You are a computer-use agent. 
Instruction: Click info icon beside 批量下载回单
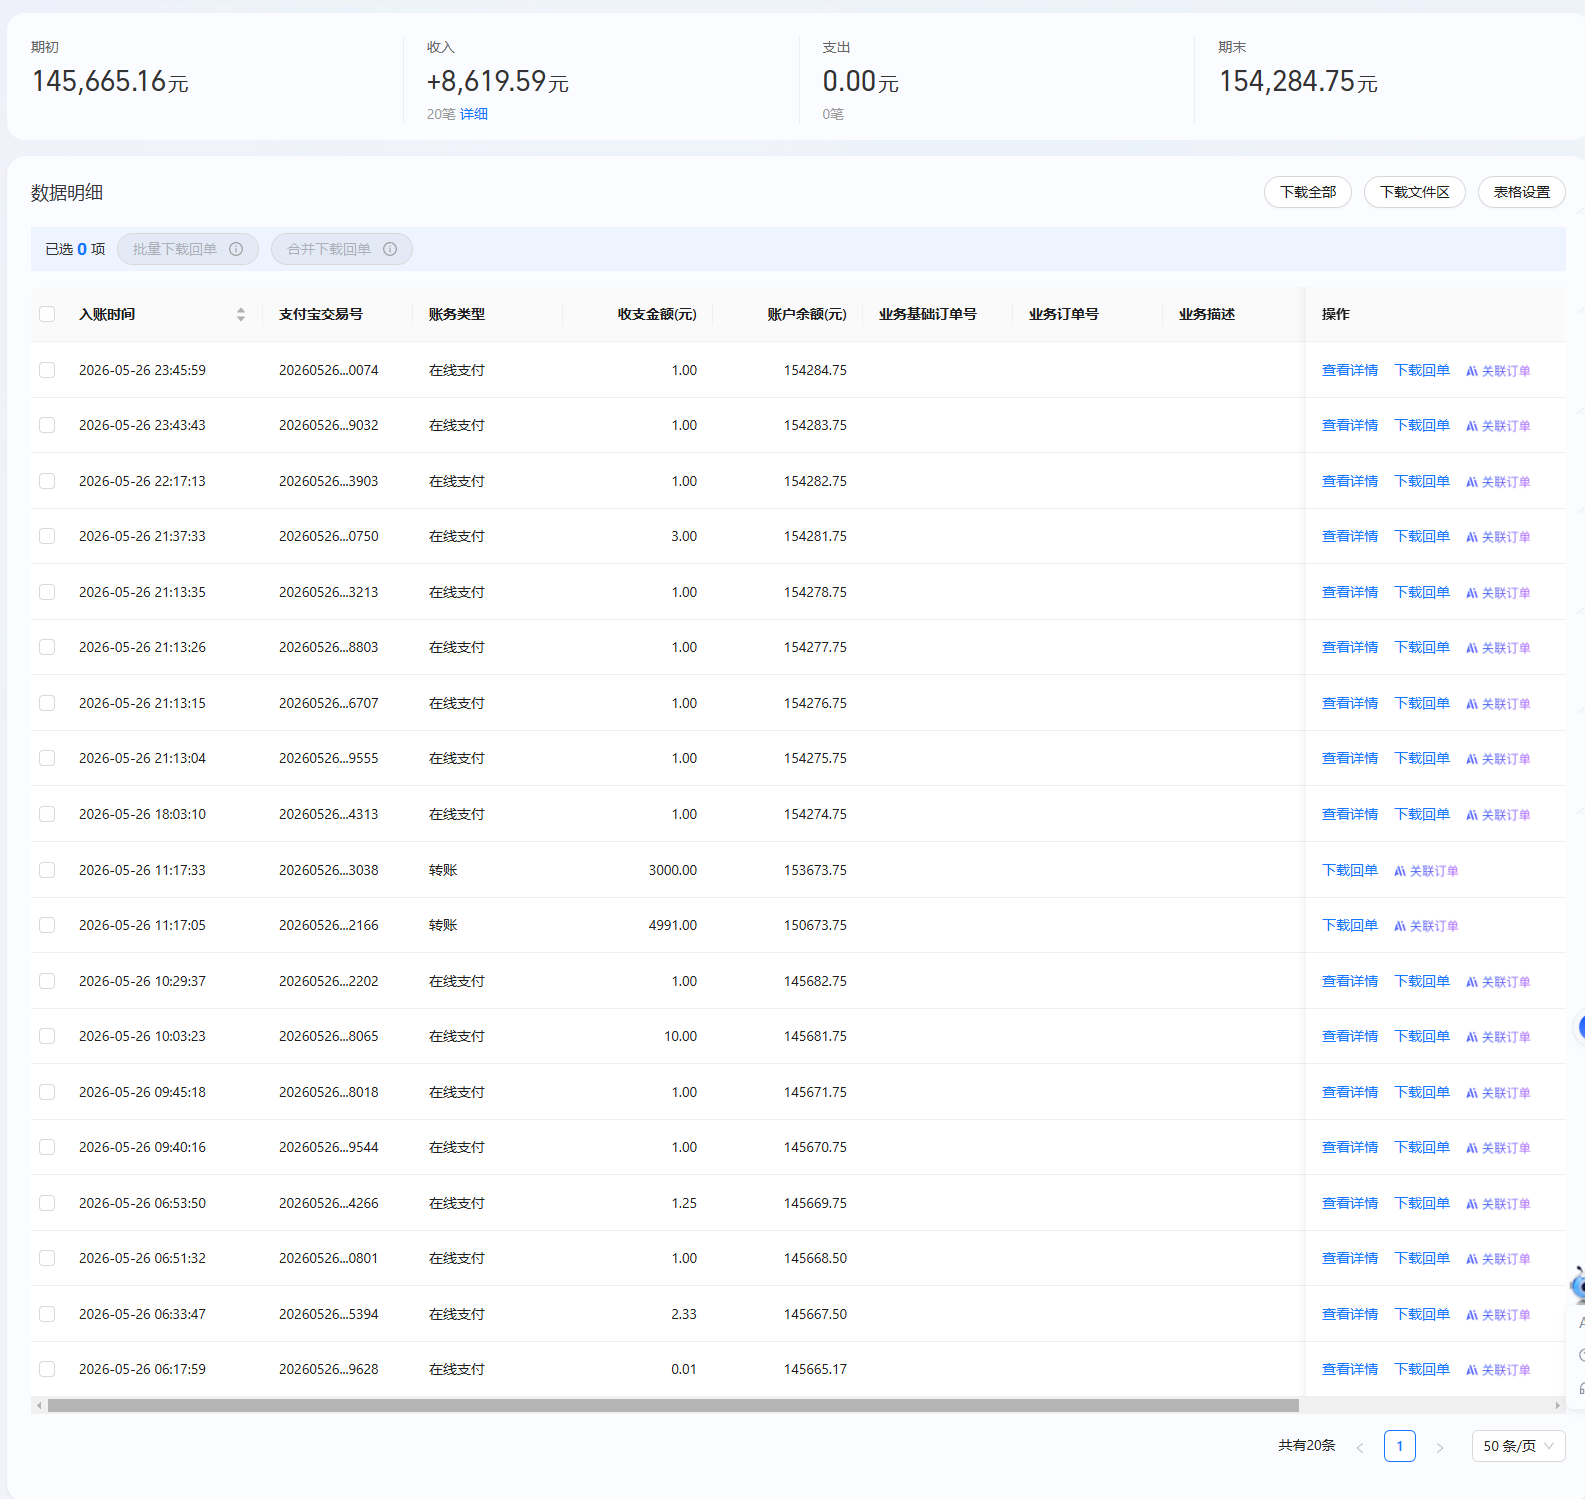coord(236,249)
